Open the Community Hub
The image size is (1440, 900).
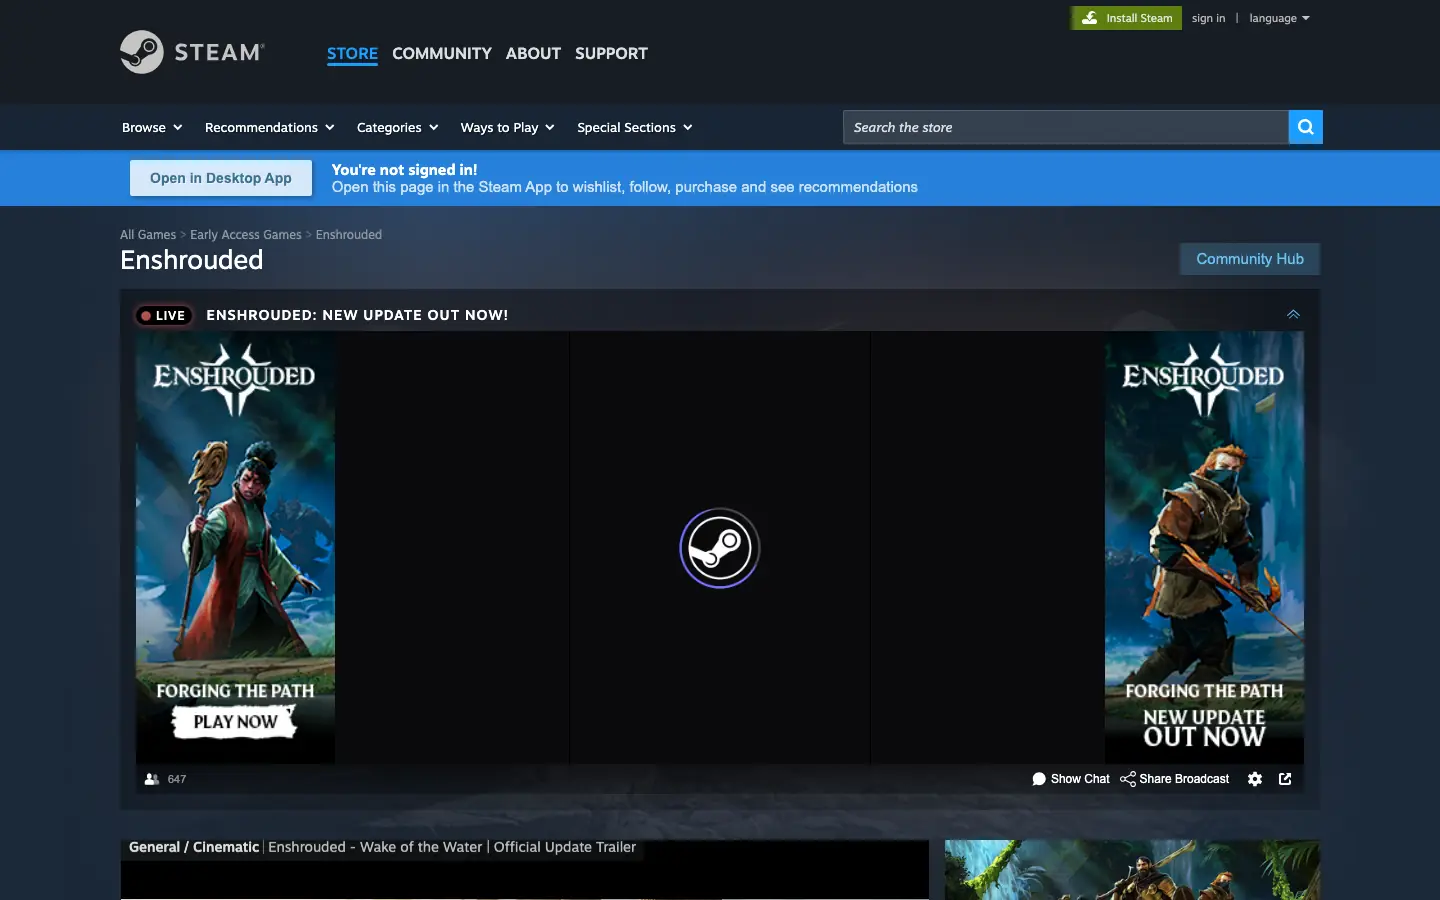point(1250,259)
